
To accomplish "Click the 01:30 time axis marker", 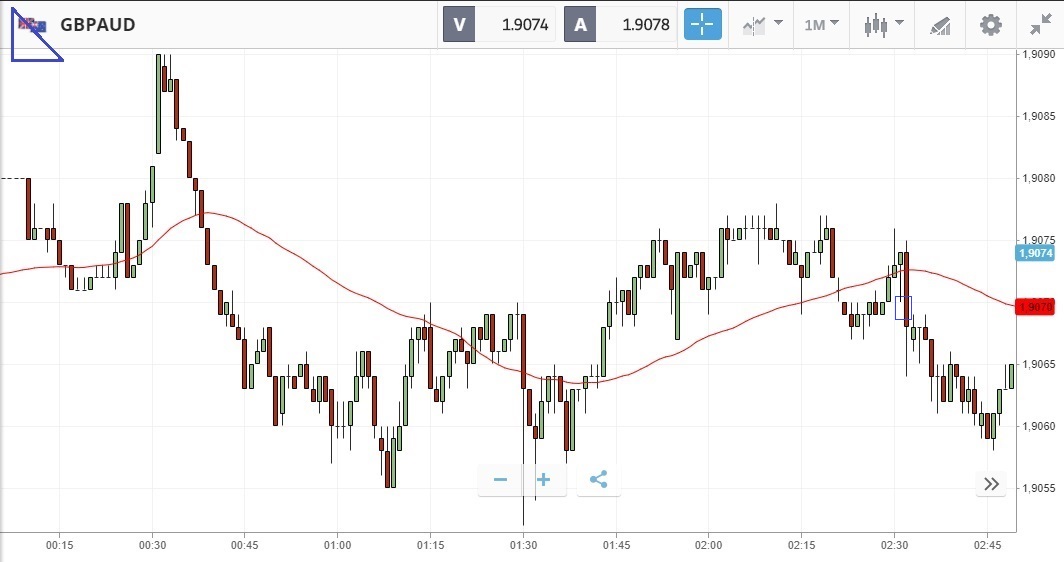I will click(x=523, y=545).
